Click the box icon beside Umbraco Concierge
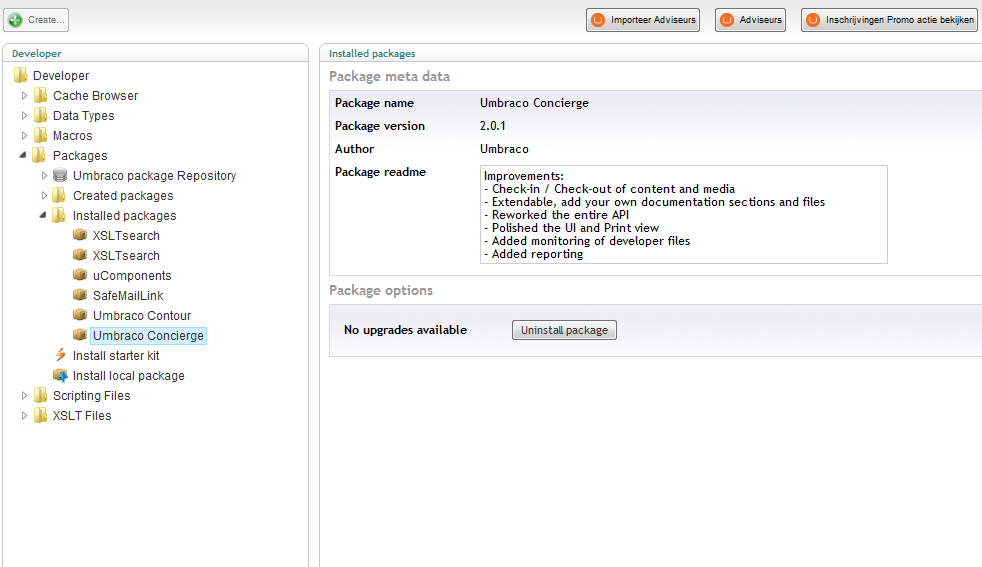 point(80,335)
